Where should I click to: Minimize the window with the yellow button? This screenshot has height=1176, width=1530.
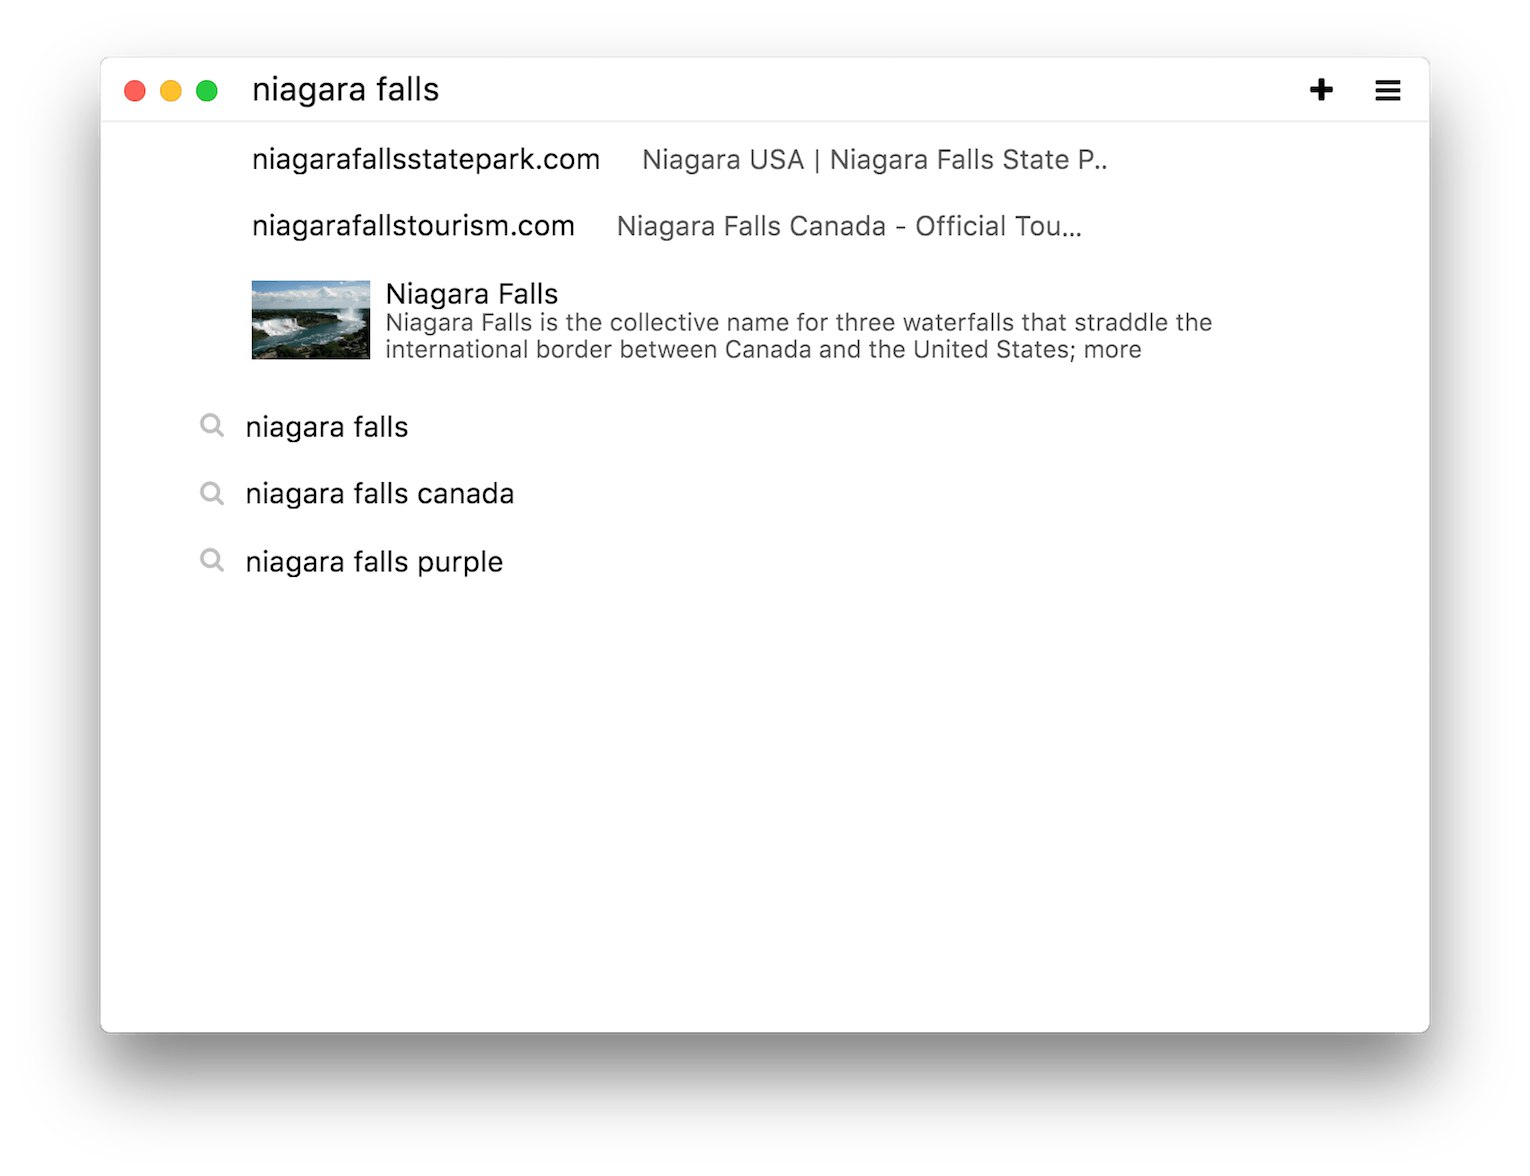point(171,91)
